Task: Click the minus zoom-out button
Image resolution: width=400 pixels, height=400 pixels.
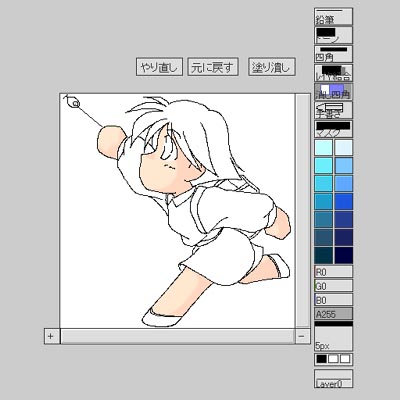Action: click(x=302, y=336)
